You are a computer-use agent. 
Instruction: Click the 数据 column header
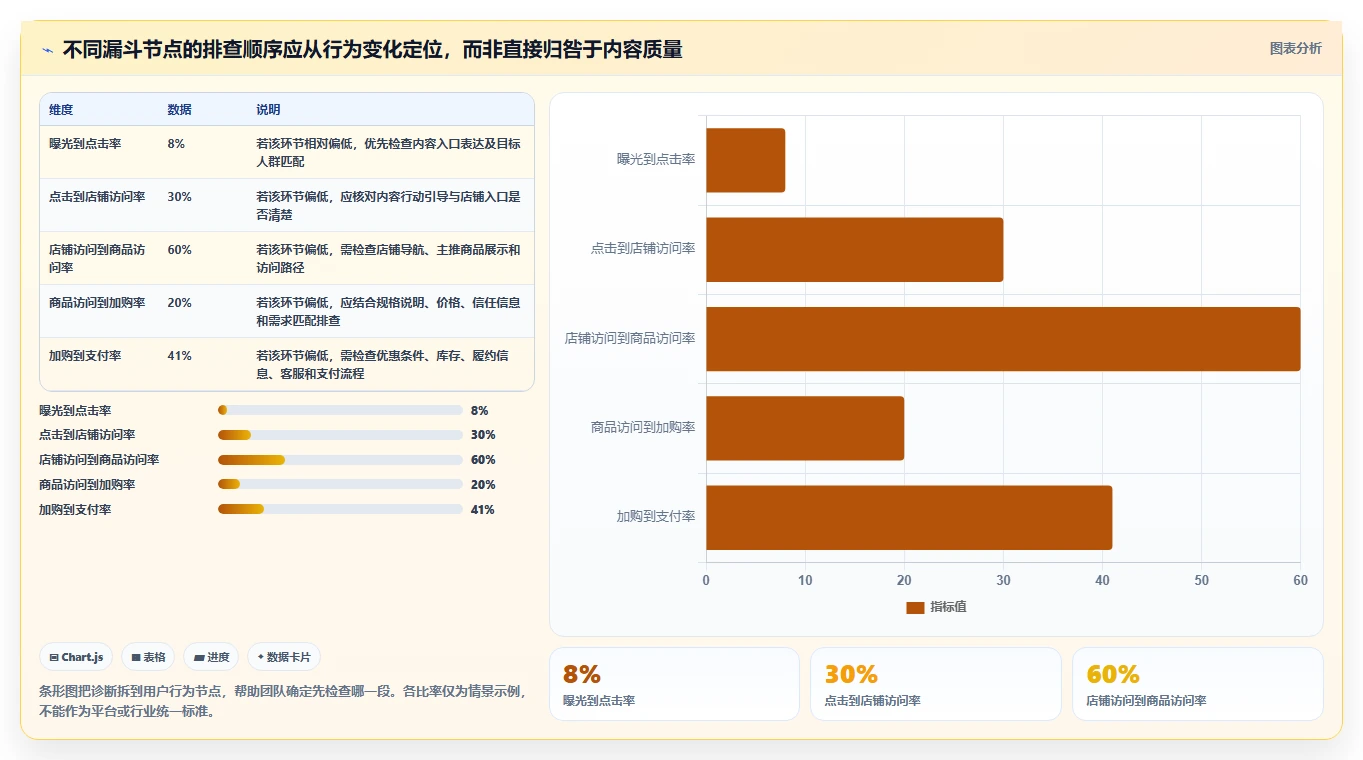[179, 110]
